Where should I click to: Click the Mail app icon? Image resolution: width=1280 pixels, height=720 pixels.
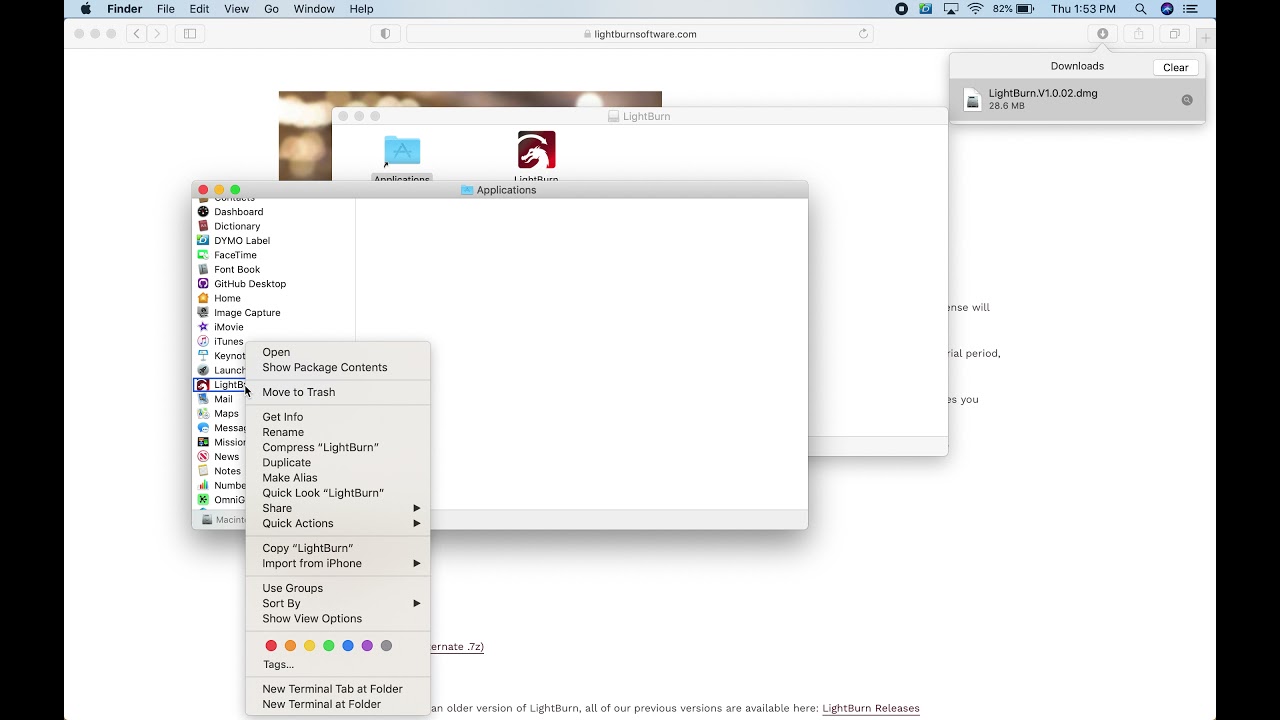203,399
